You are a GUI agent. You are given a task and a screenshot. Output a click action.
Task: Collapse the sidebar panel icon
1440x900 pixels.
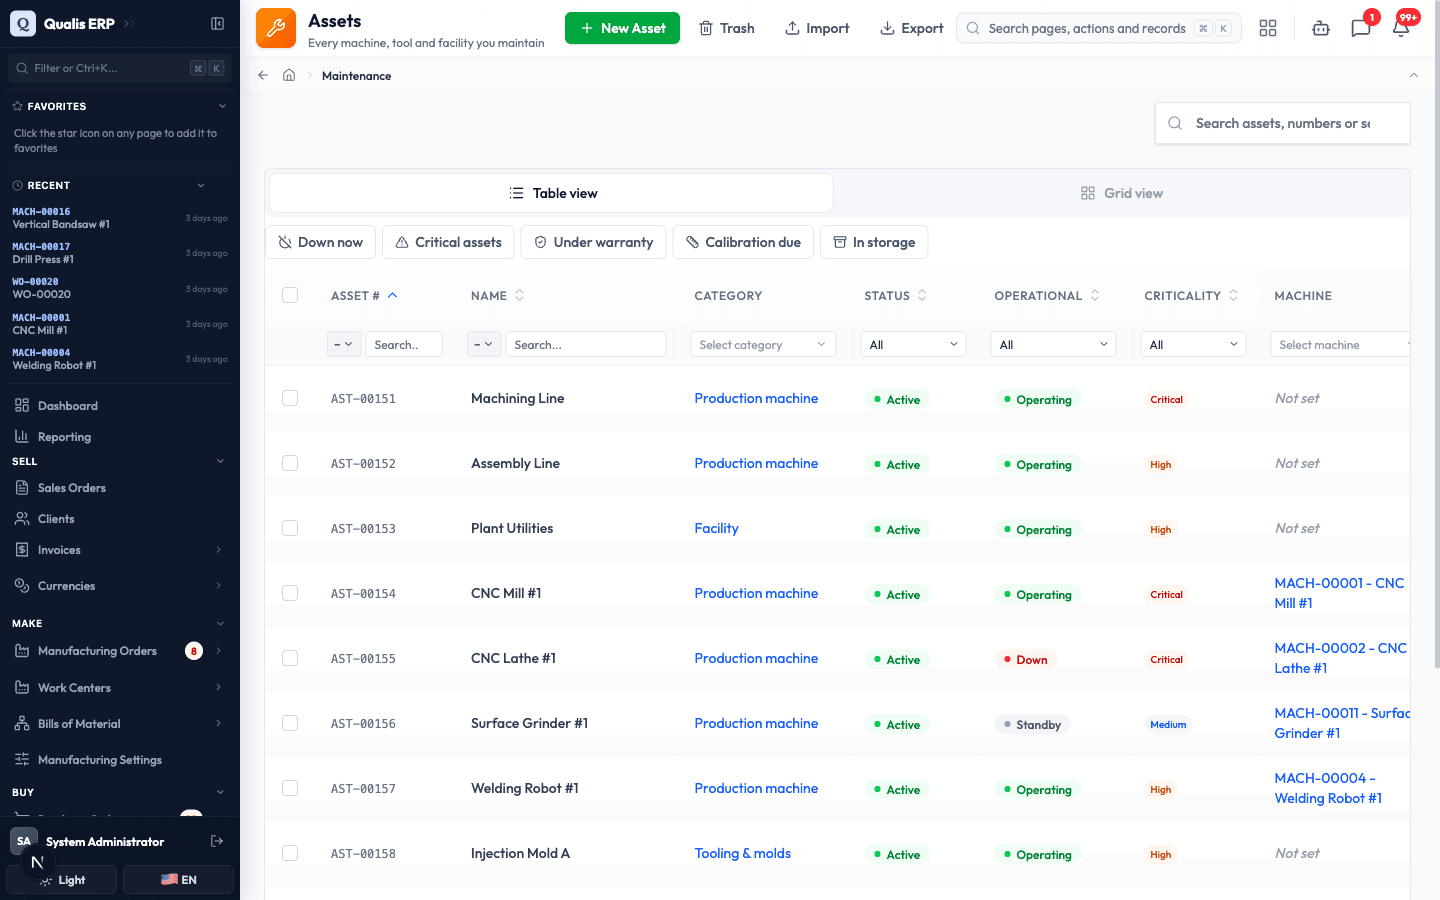(x=217, y=24)
